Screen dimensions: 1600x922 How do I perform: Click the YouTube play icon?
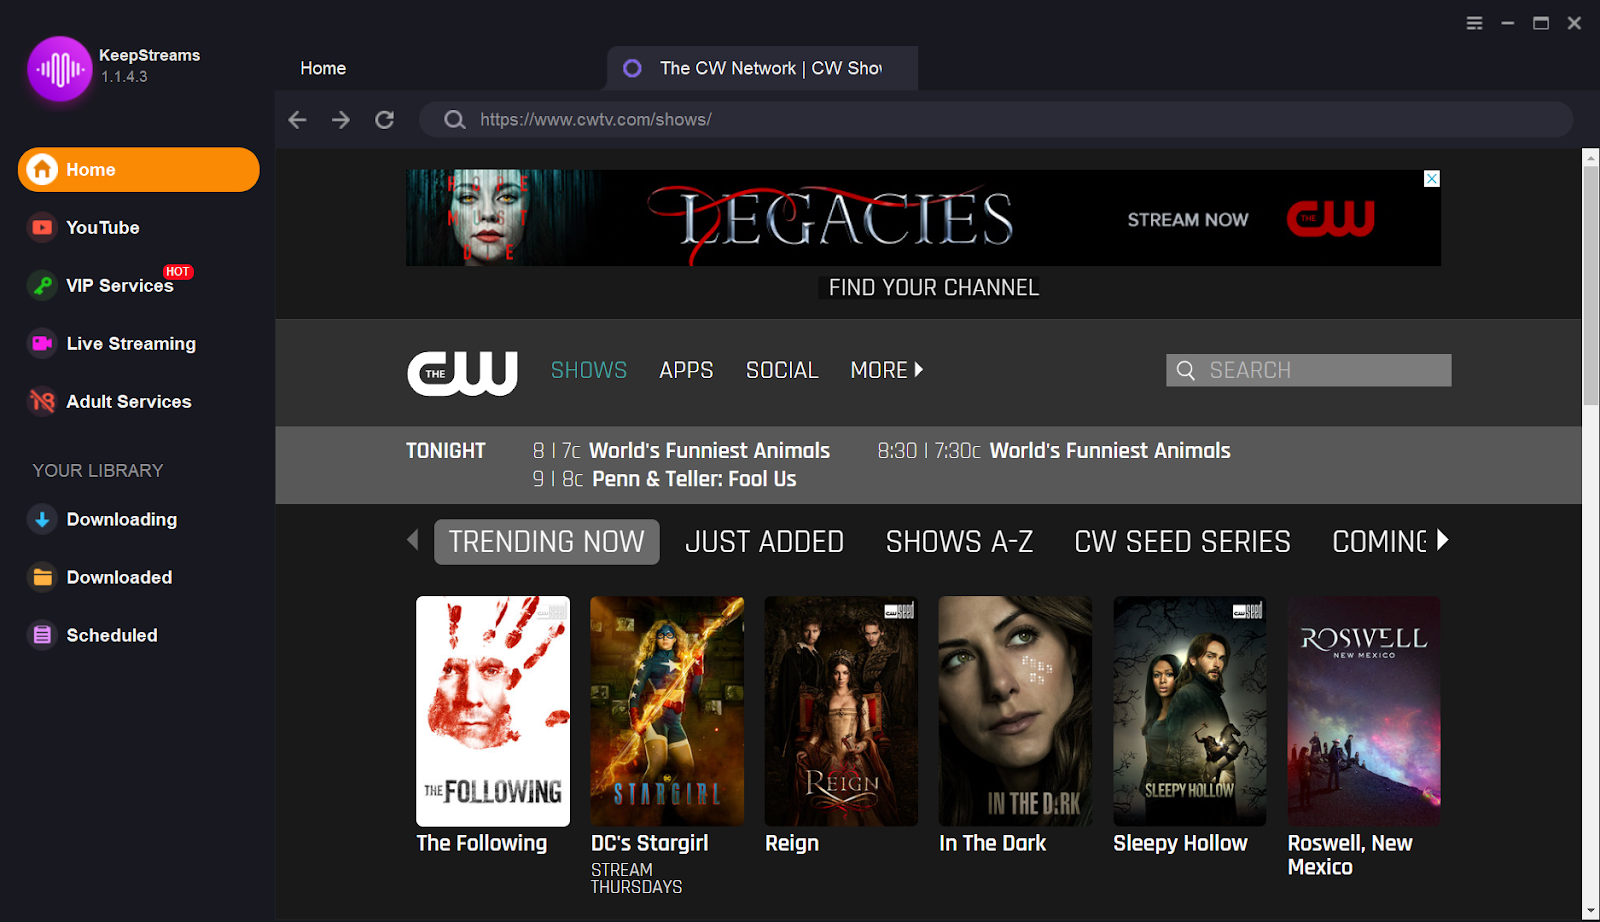pos(42,228)
